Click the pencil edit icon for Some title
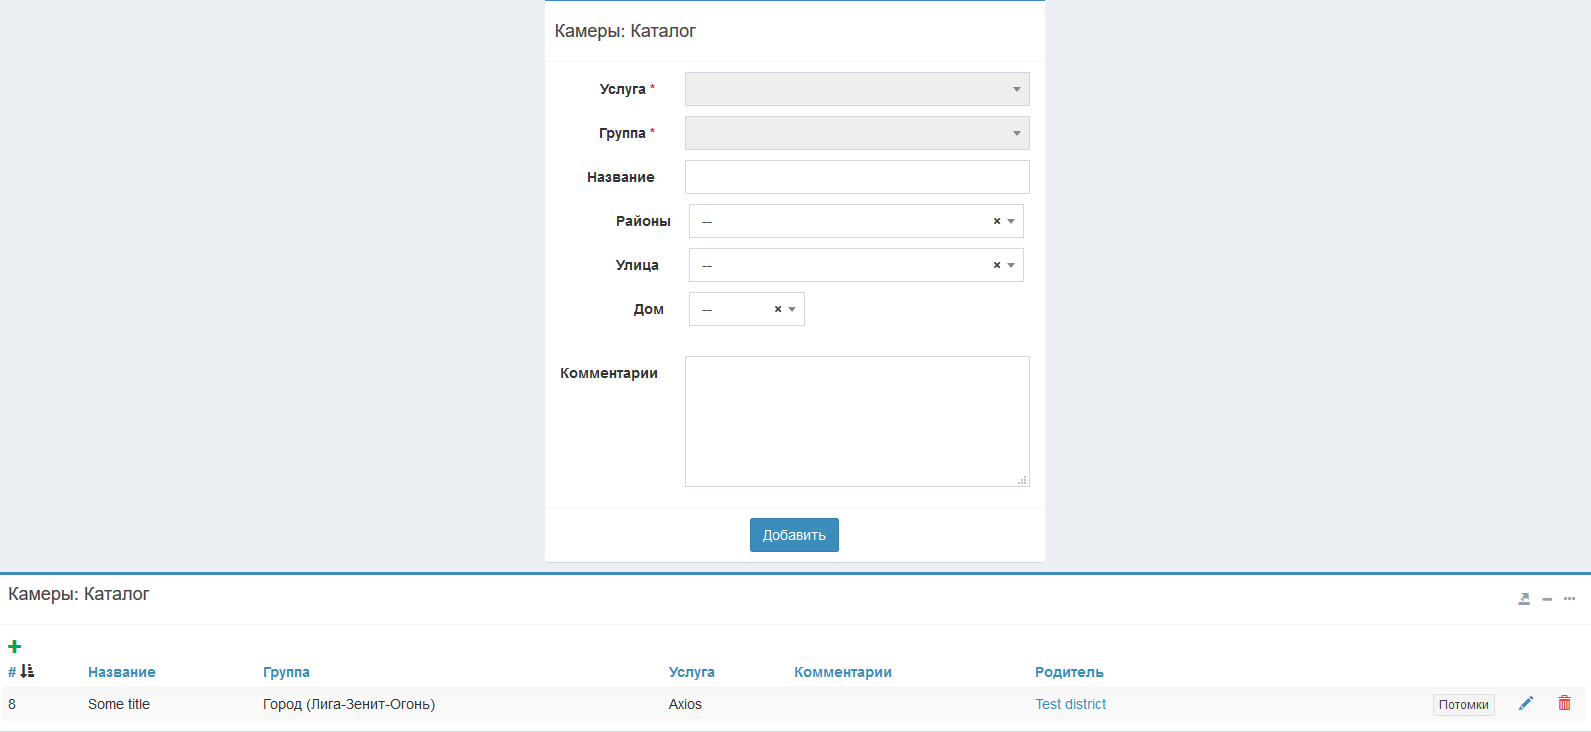1591x732 pixels. coord(1525,704)
